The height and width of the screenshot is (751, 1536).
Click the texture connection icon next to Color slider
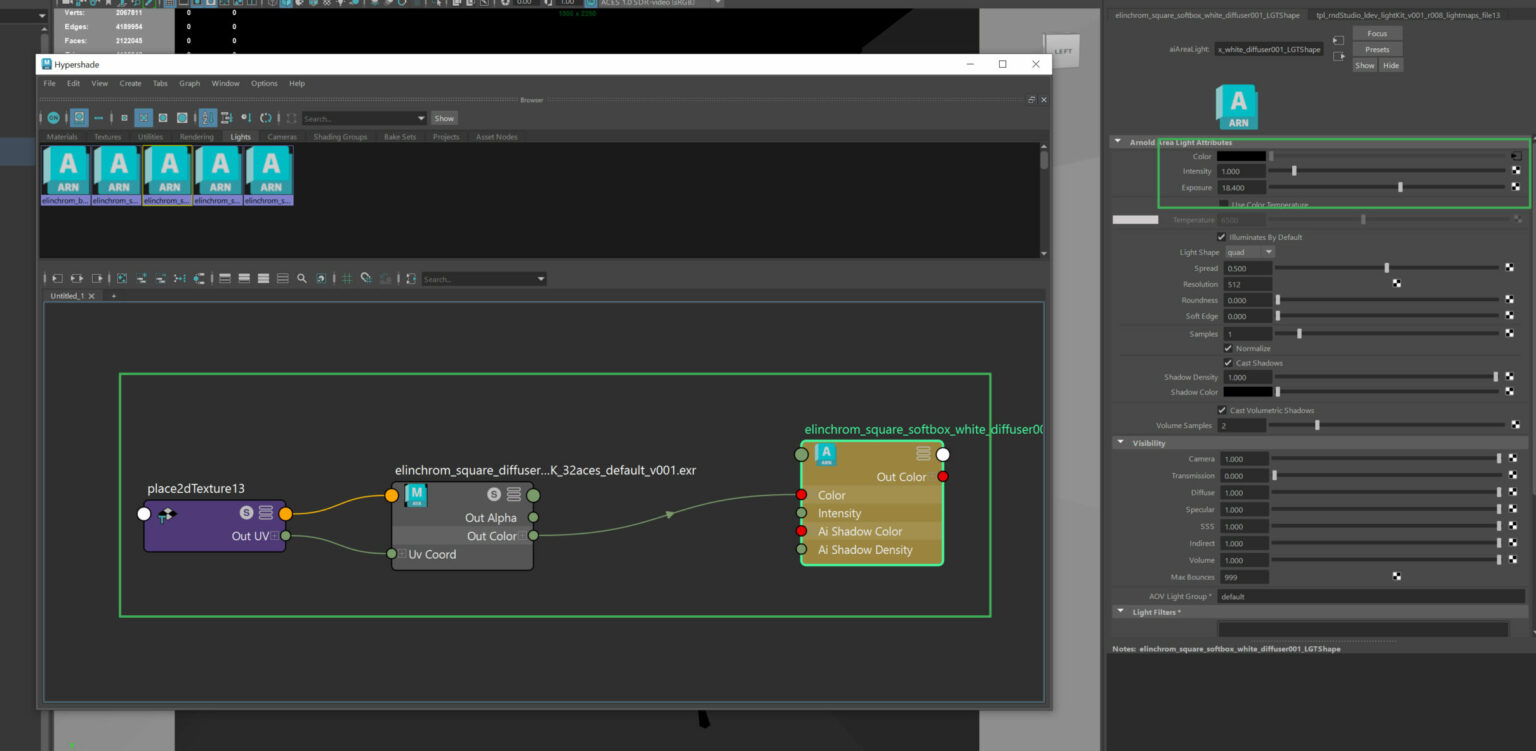tap(1516, 157)
